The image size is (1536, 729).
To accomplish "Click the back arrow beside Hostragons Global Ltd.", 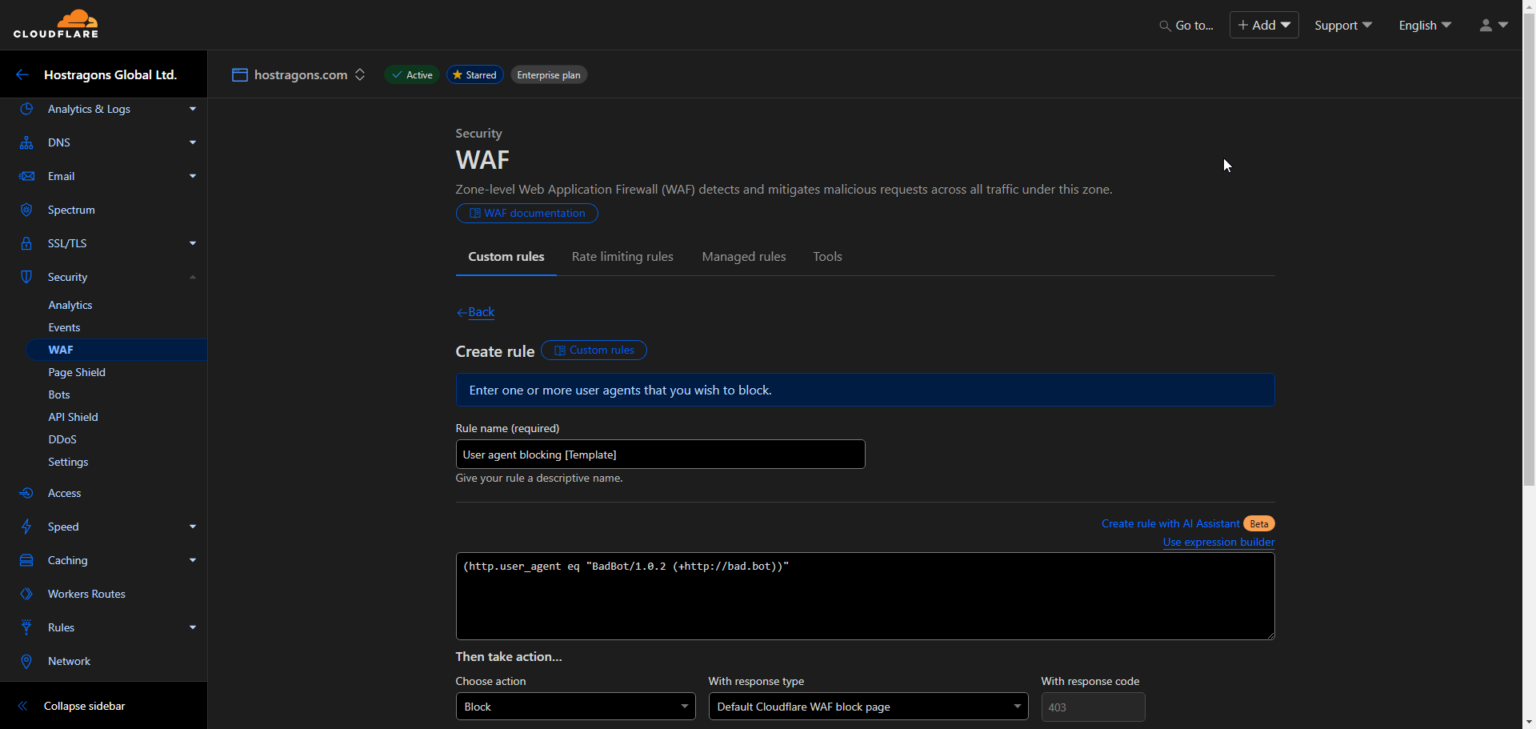I will click(22, 75).
